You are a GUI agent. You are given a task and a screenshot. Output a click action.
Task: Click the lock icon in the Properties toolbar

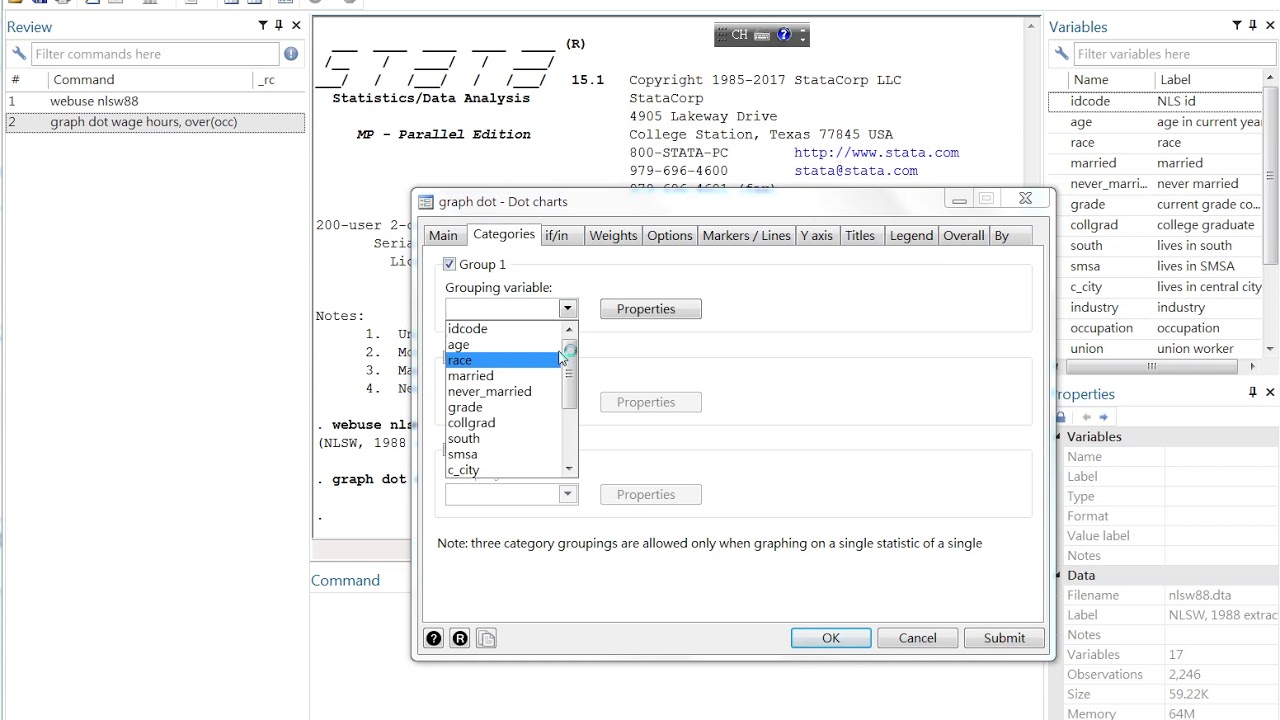(x=1060, y=417)
